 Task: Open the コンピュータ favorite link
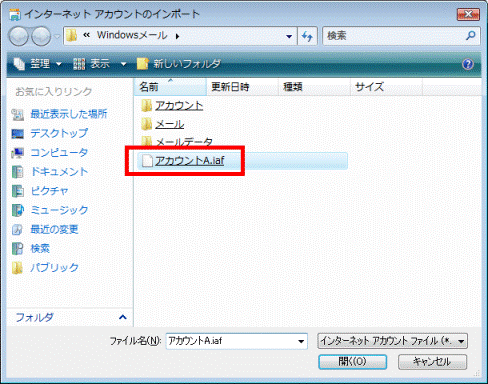(59, 152)
